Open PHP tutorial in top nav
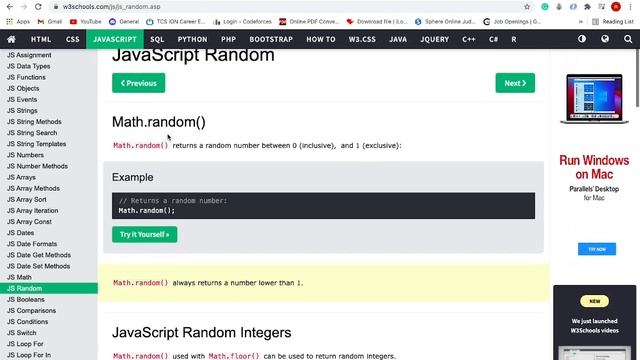This screenshot has width=640, height=360. [x=229, y=39]
